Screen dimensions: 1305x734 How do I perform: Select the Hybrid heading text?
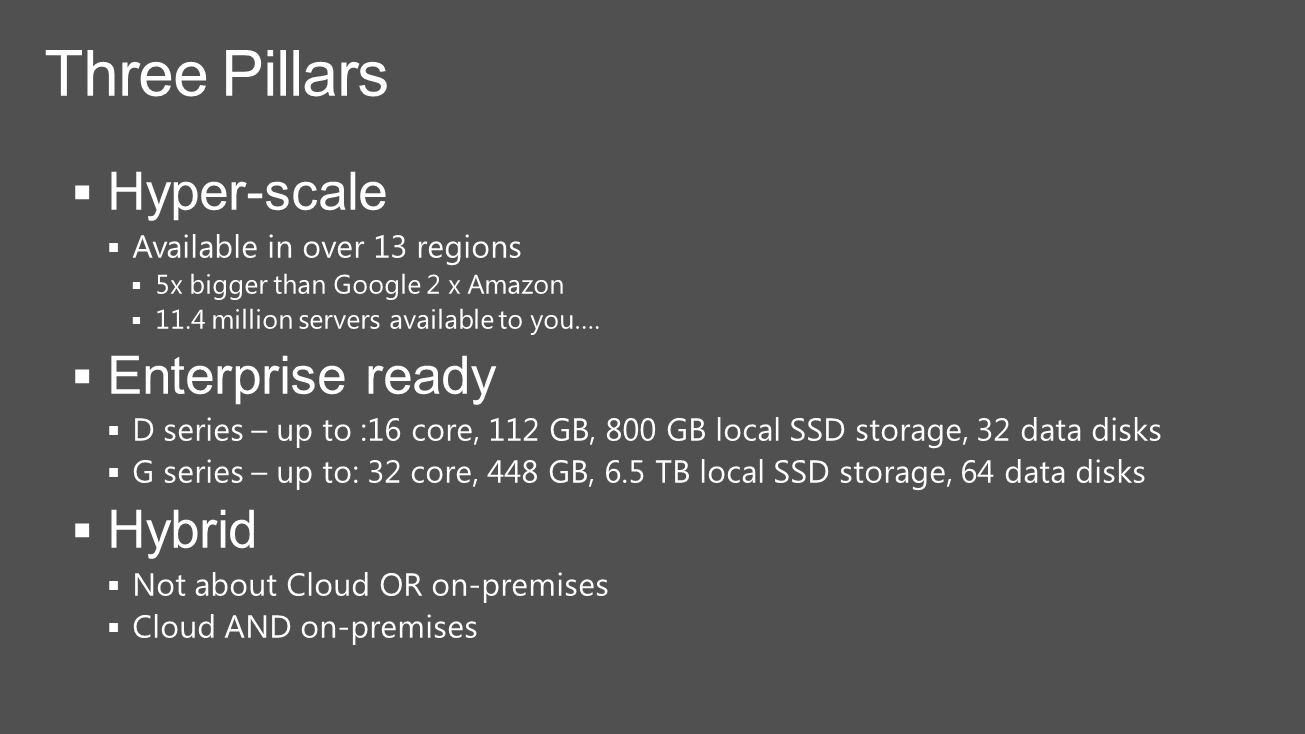tap(182, 529)
